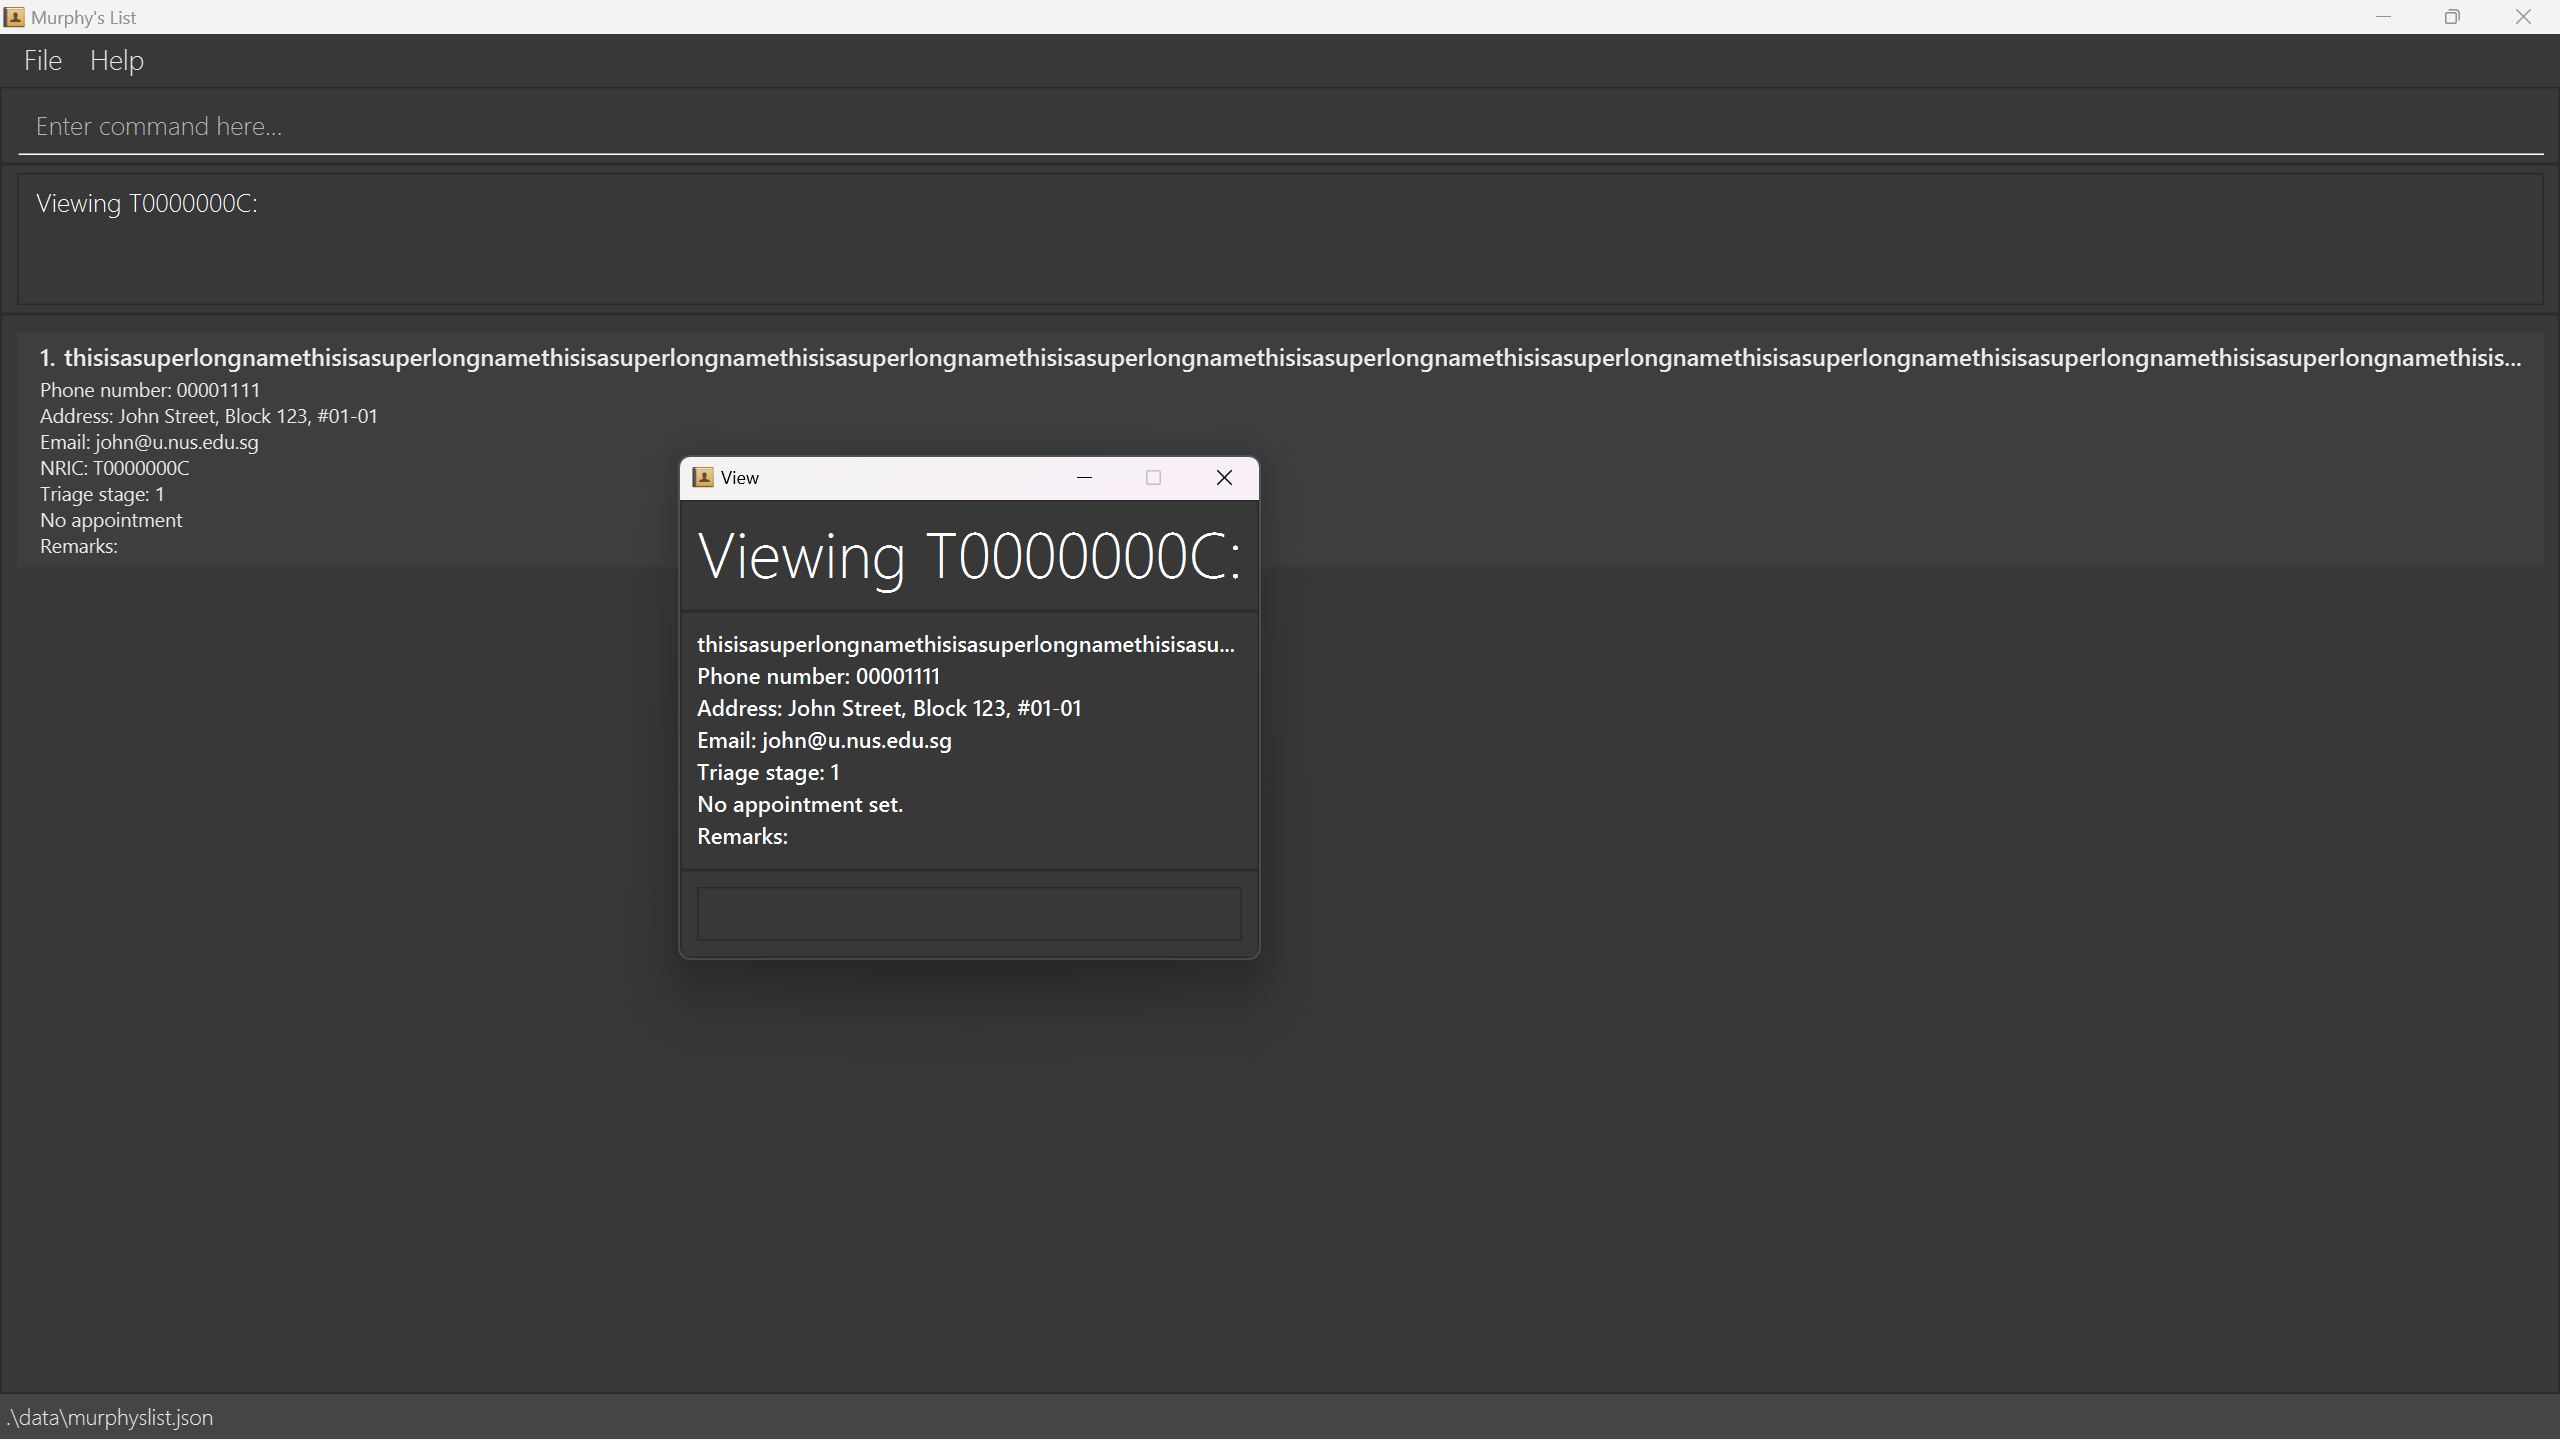Close the View popup window
Image resolution: width=2560 pixels, height=1440 pixels.
point(1224,478)
